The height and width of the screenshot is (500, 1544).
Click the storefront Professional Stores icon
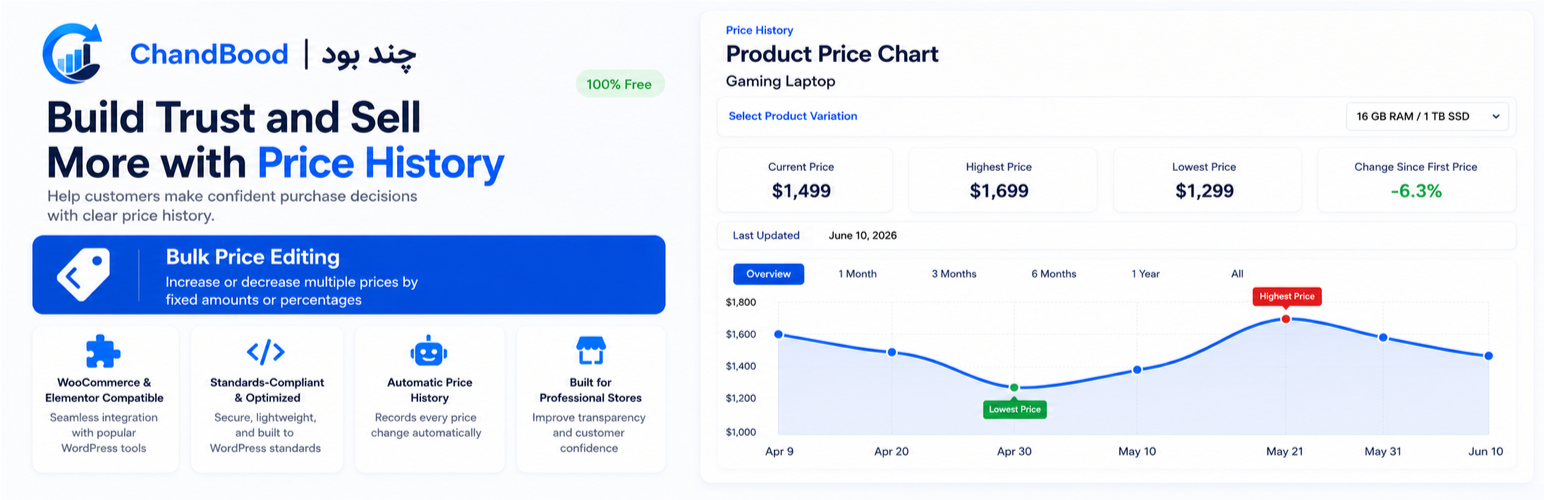[x=591, y=352]
